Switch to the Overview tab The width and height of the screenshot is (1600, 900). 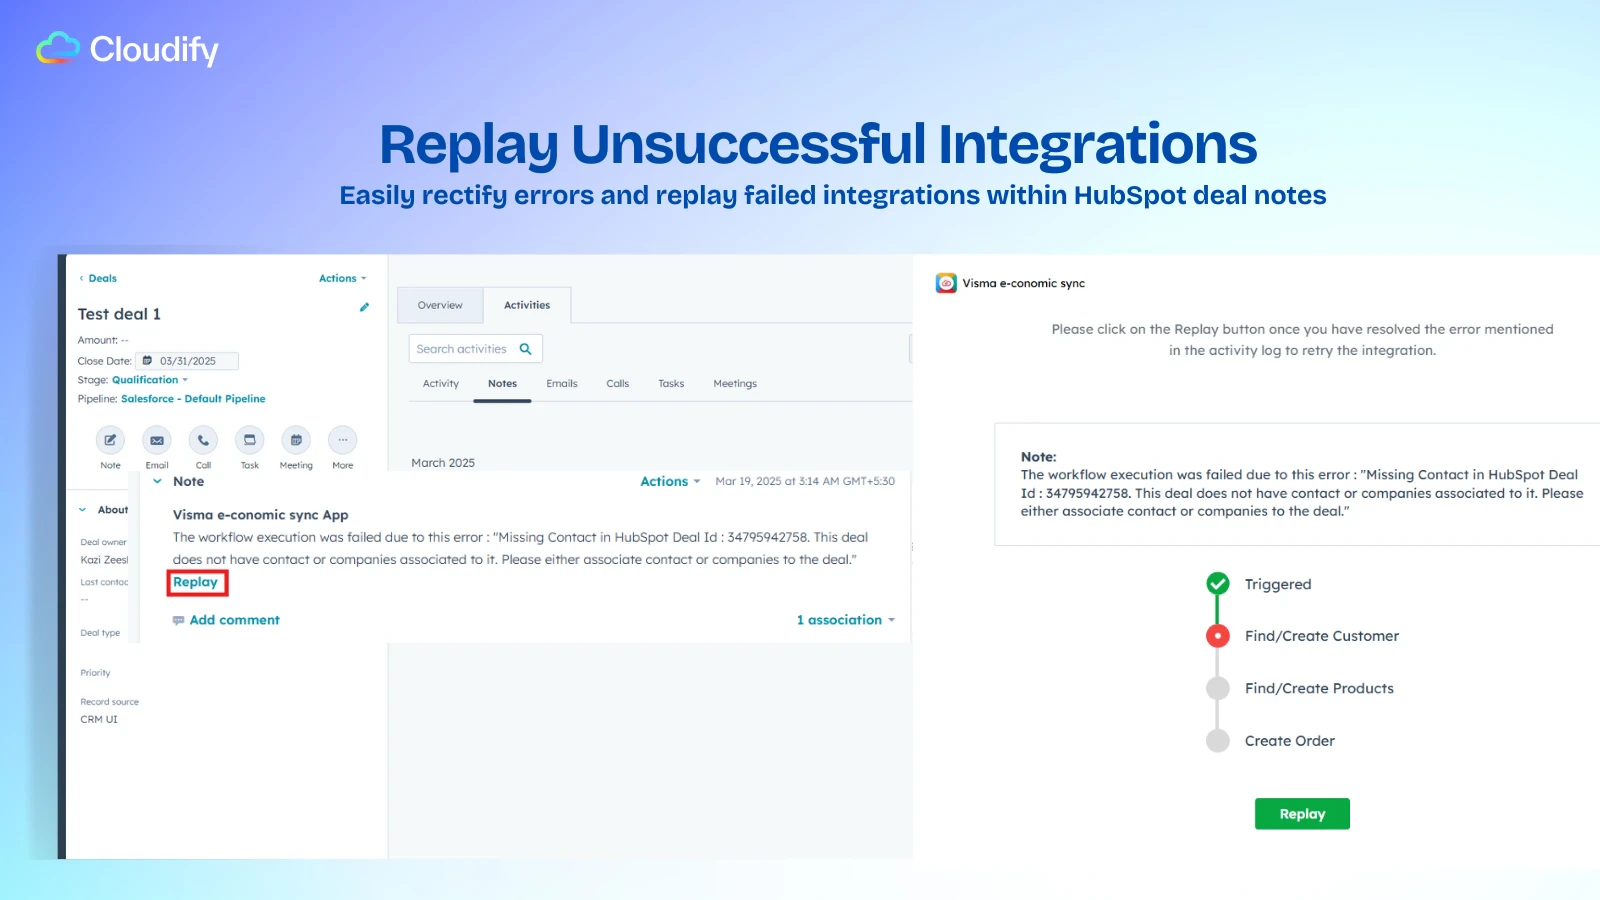click(440, 305)
